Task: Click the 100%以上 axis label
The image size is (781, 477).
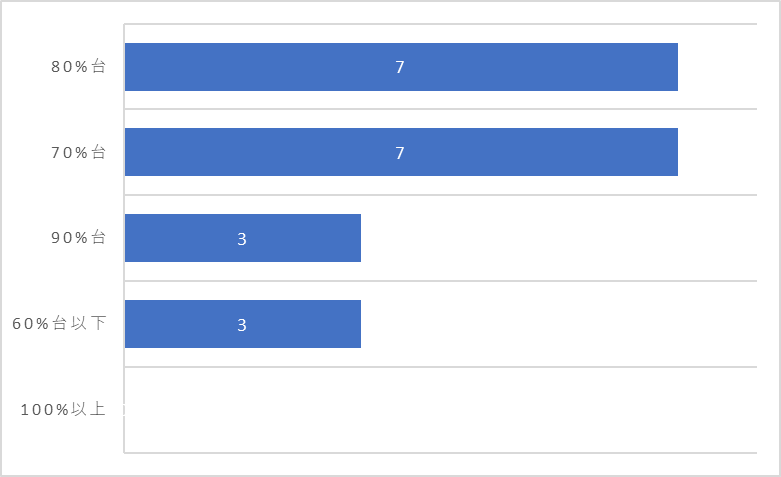Action: [x=63, y=409]
